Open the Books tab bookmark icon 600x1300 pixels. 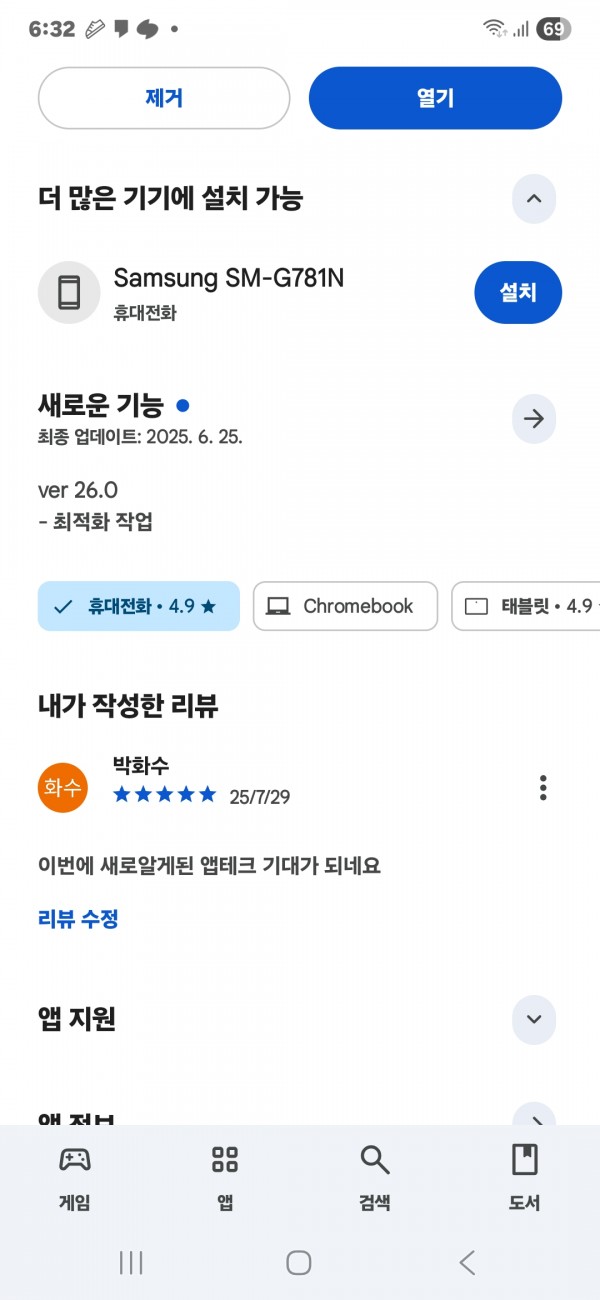click(x=524, y=1160)
